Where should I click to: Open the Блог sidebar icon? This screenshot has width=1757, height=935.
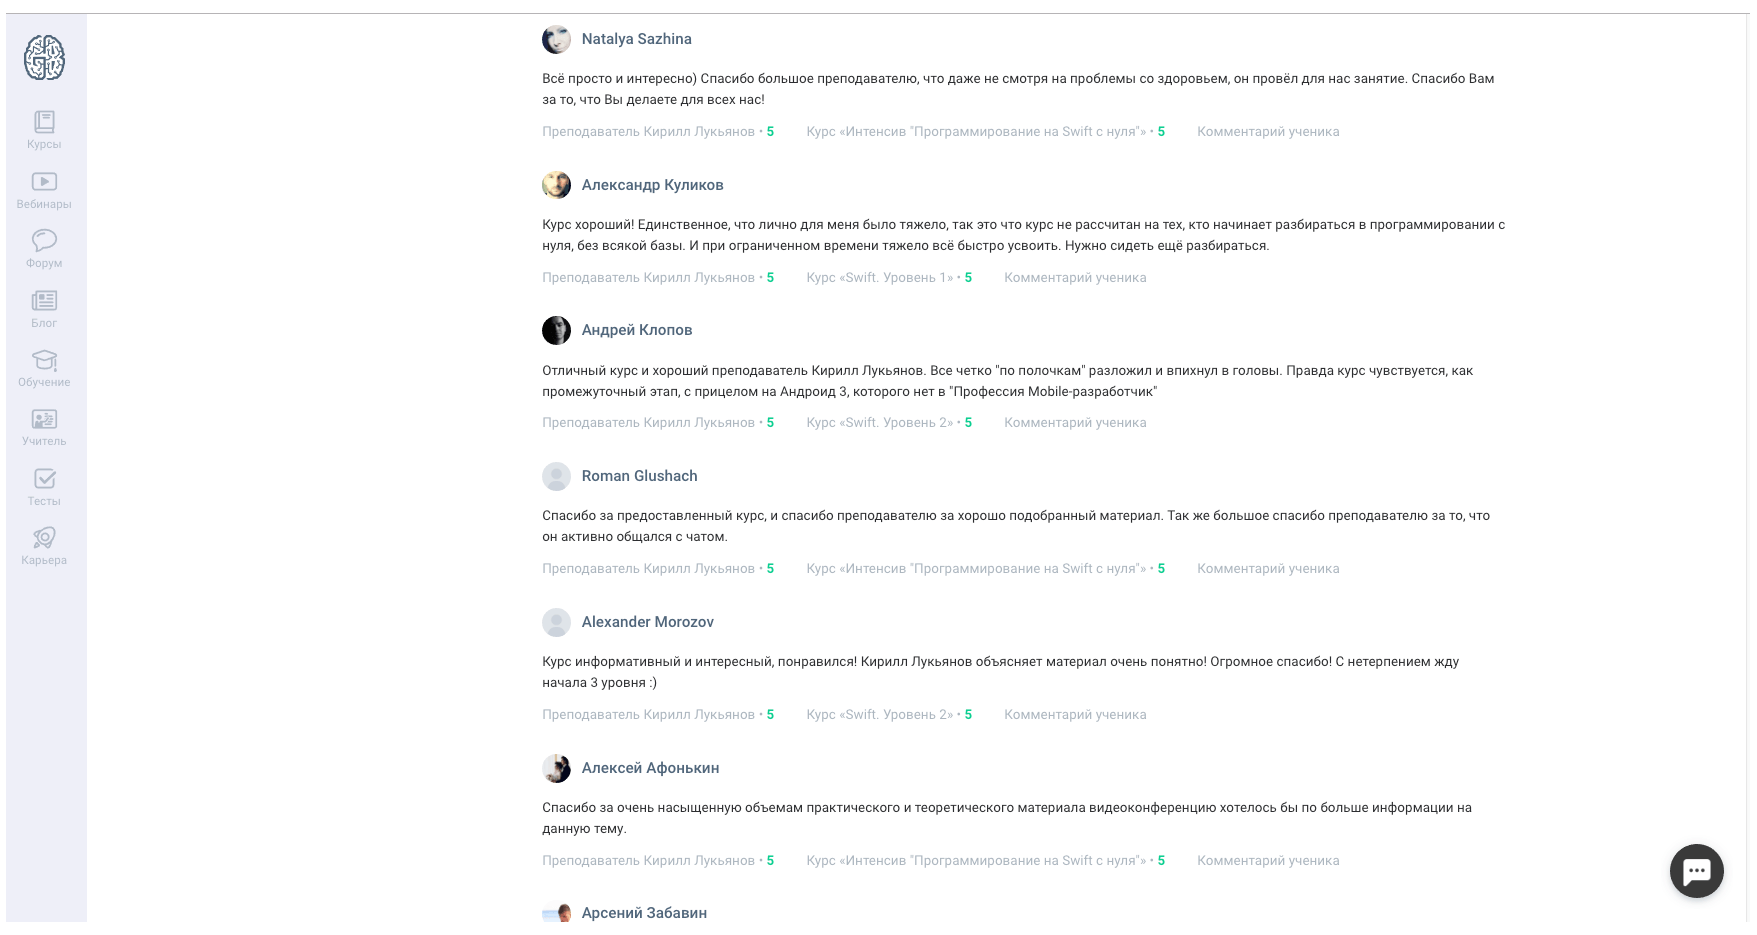pyautogui.click(x=44, y=309)
